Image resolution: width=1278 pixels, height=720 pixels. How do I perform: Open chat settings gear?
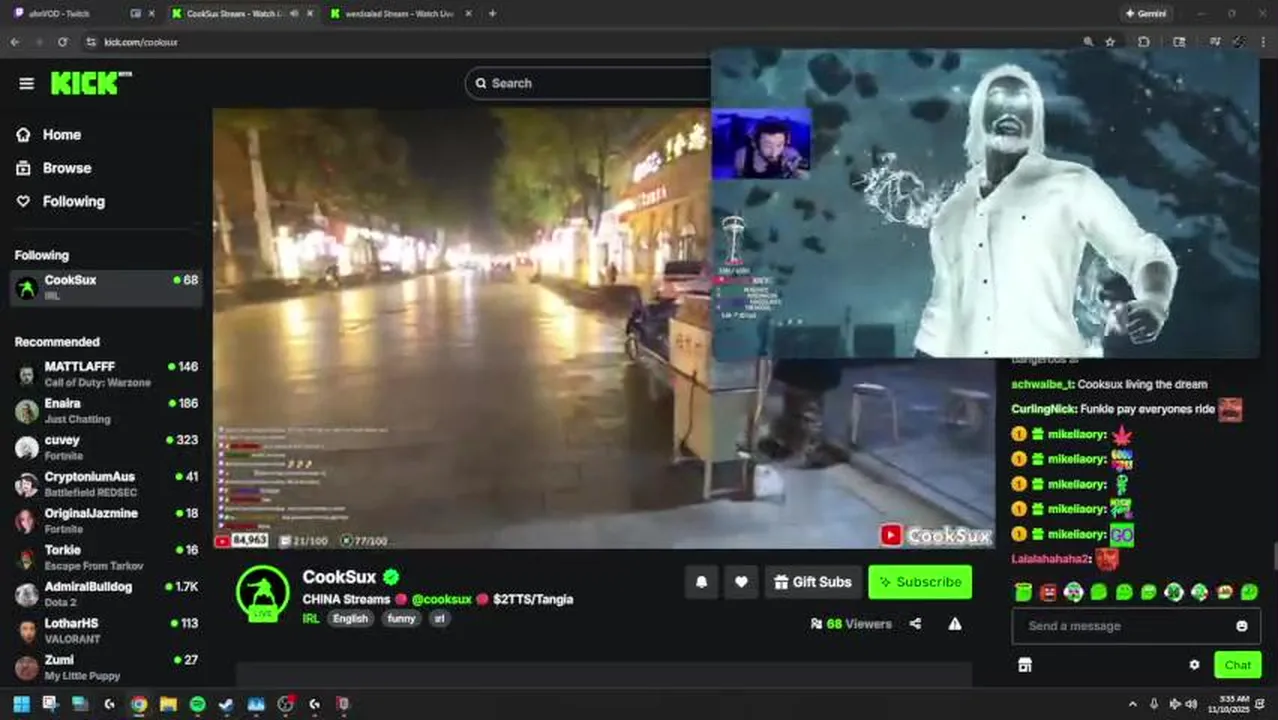click(1194, 665)
